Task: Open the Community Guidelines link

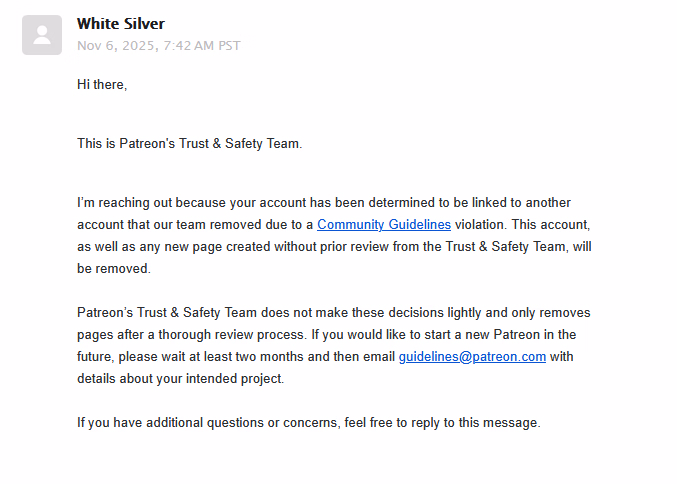Action: coord(384,225)
